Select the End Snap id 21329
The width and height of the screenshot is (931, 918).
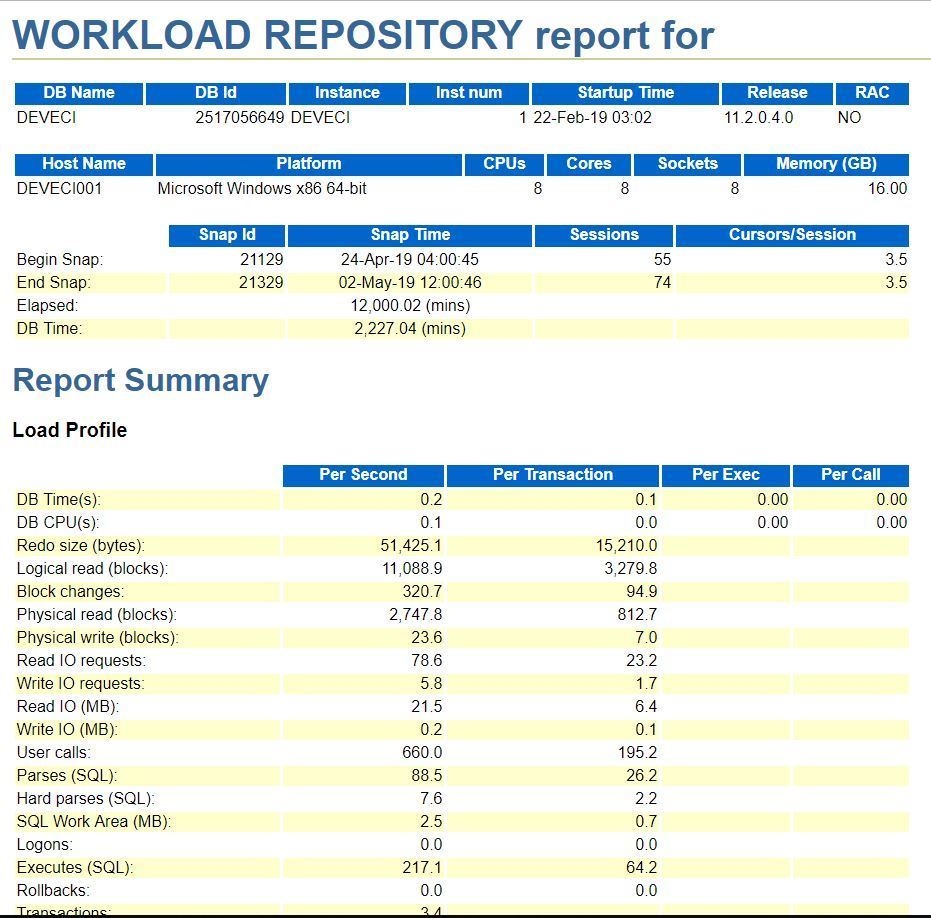261,283
